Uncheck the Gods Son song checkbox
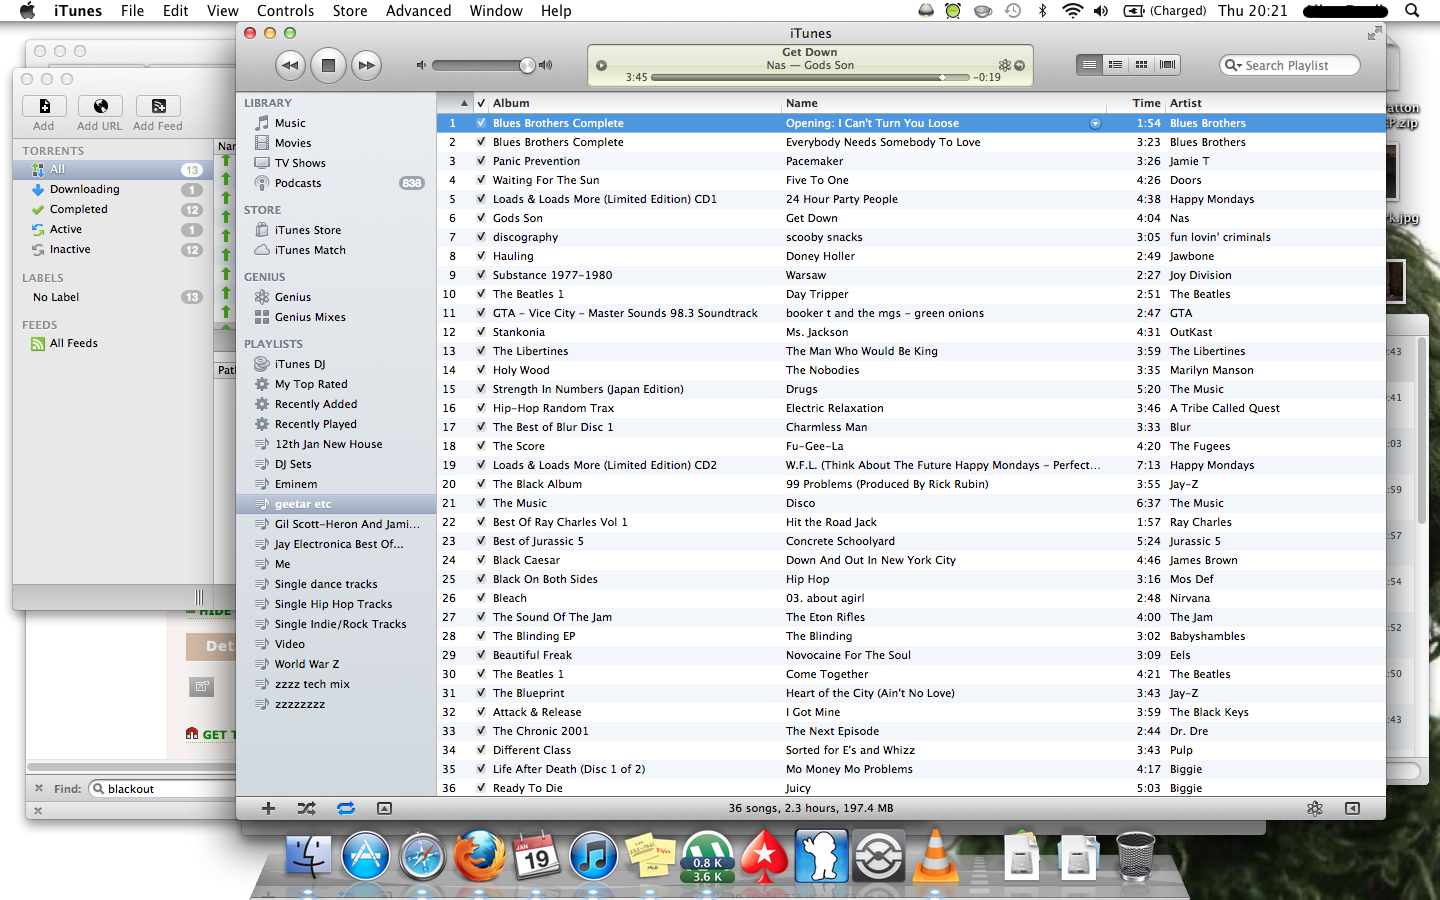The width and height of the screenshot is (1440, 900). (x=481, y=218)
